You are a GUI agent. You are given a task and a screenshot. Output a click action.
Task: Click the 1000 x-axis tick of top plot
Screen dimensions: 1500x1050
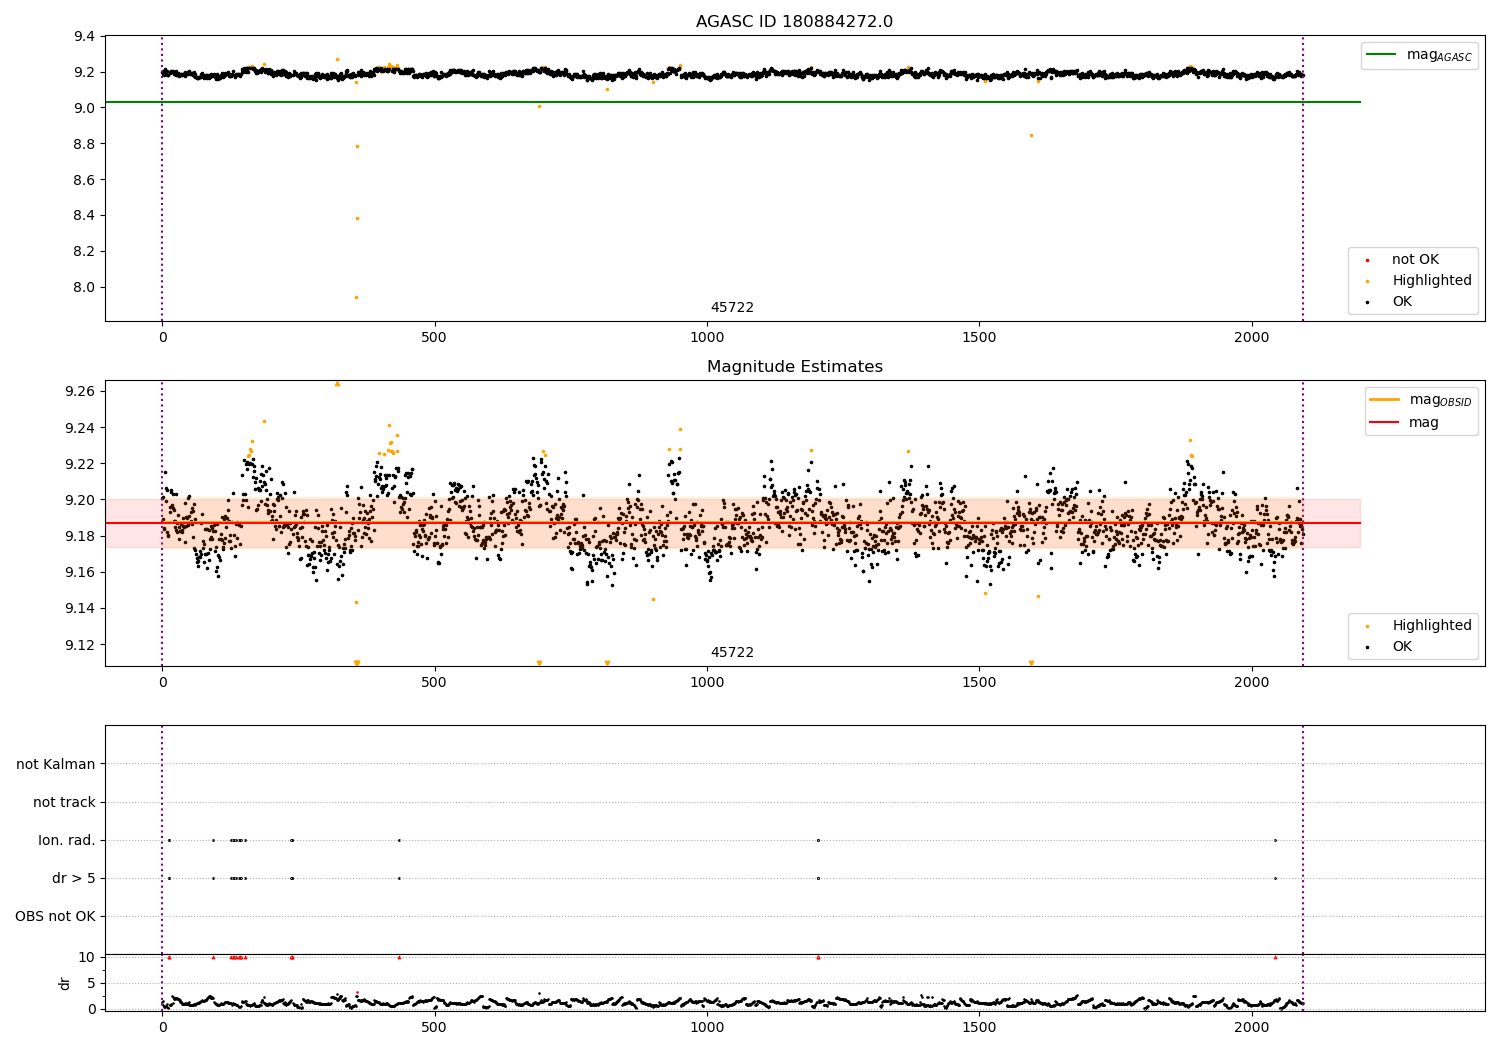point(707,338)
